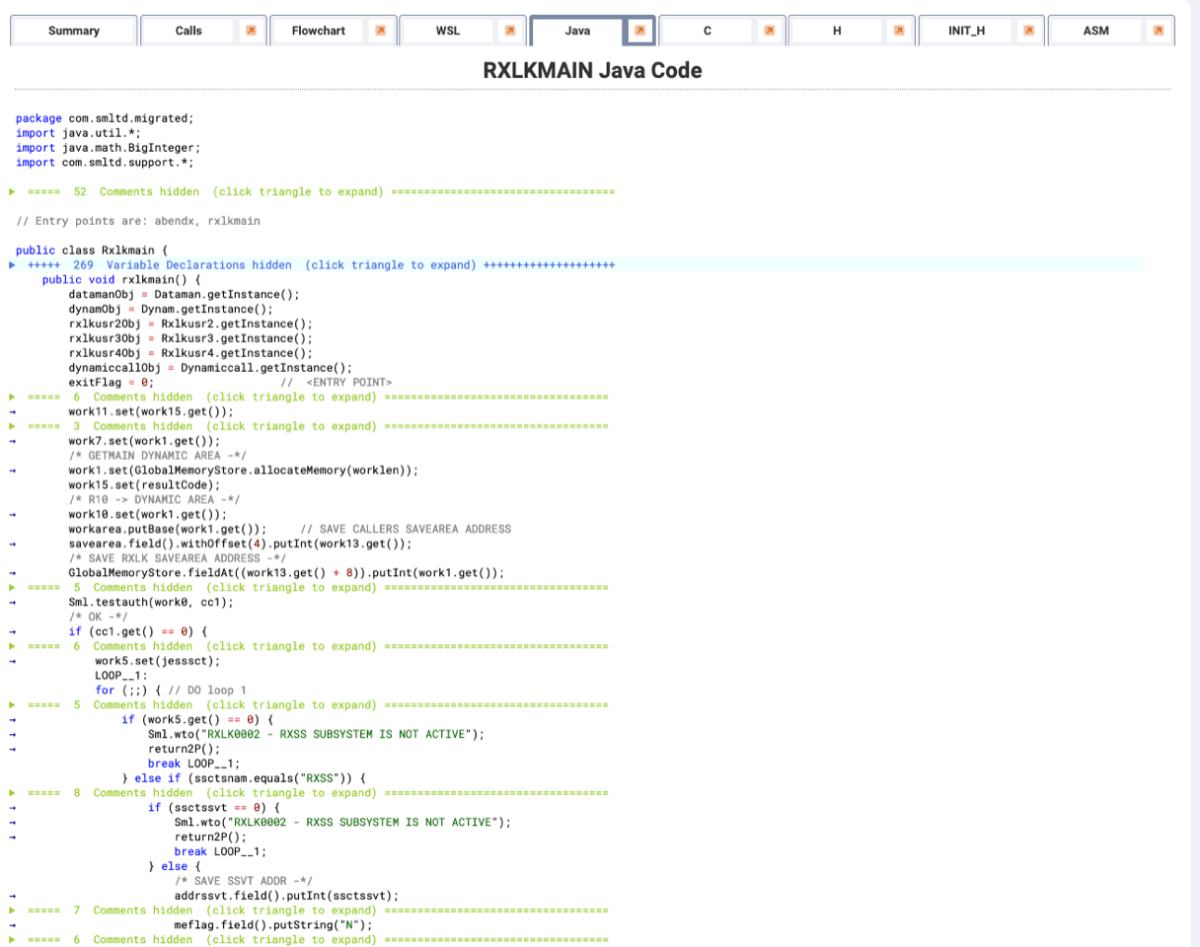1200x947 pixels.
Task: Expand the 5 Comments hidden above Sml.testauth
Action: pyautogui.click(x=11, y=587)
